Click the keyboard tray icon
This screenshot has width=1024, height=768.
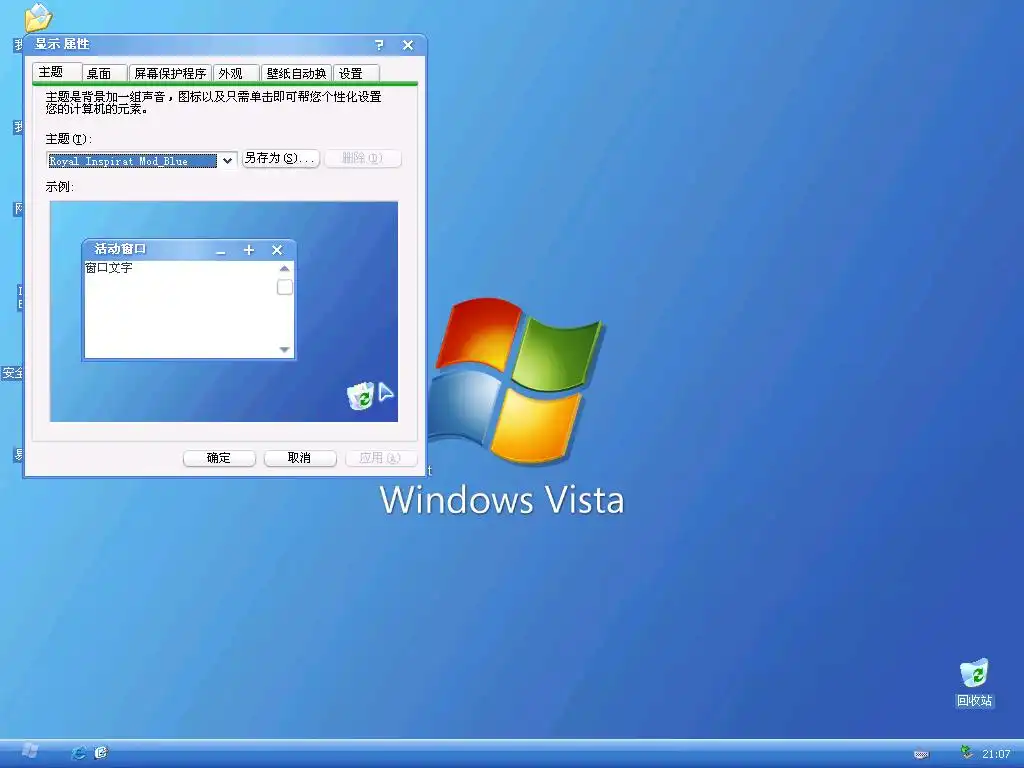[921, 754]
